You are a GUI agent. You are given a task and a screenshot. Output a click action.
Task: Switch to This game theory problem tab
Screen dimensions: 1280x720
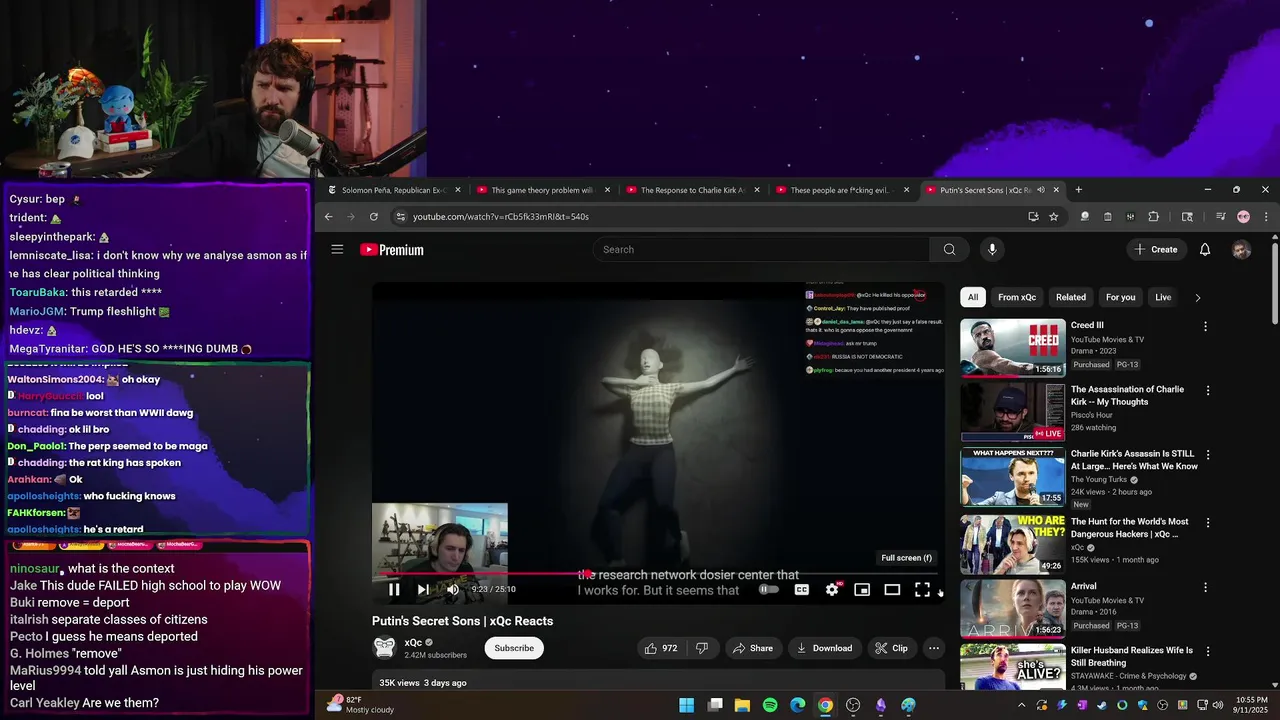coord(543,190)
